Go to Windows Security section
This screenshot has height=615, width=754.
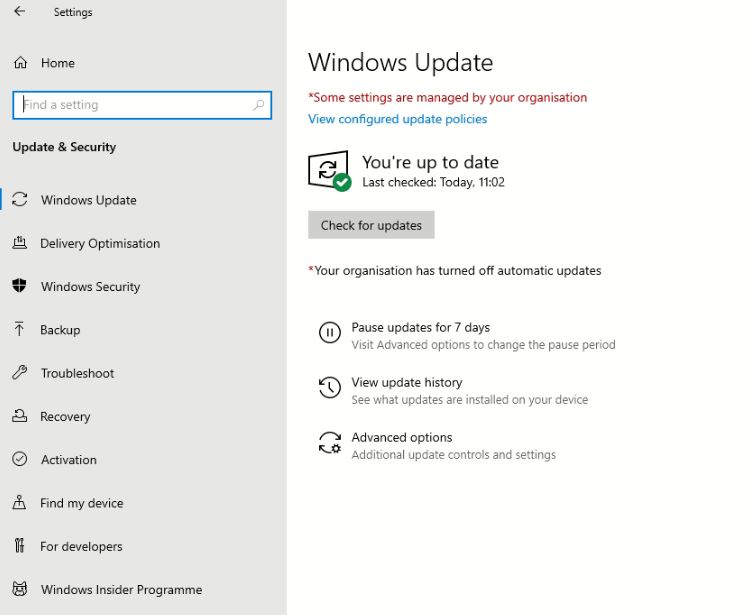(90, 287)
